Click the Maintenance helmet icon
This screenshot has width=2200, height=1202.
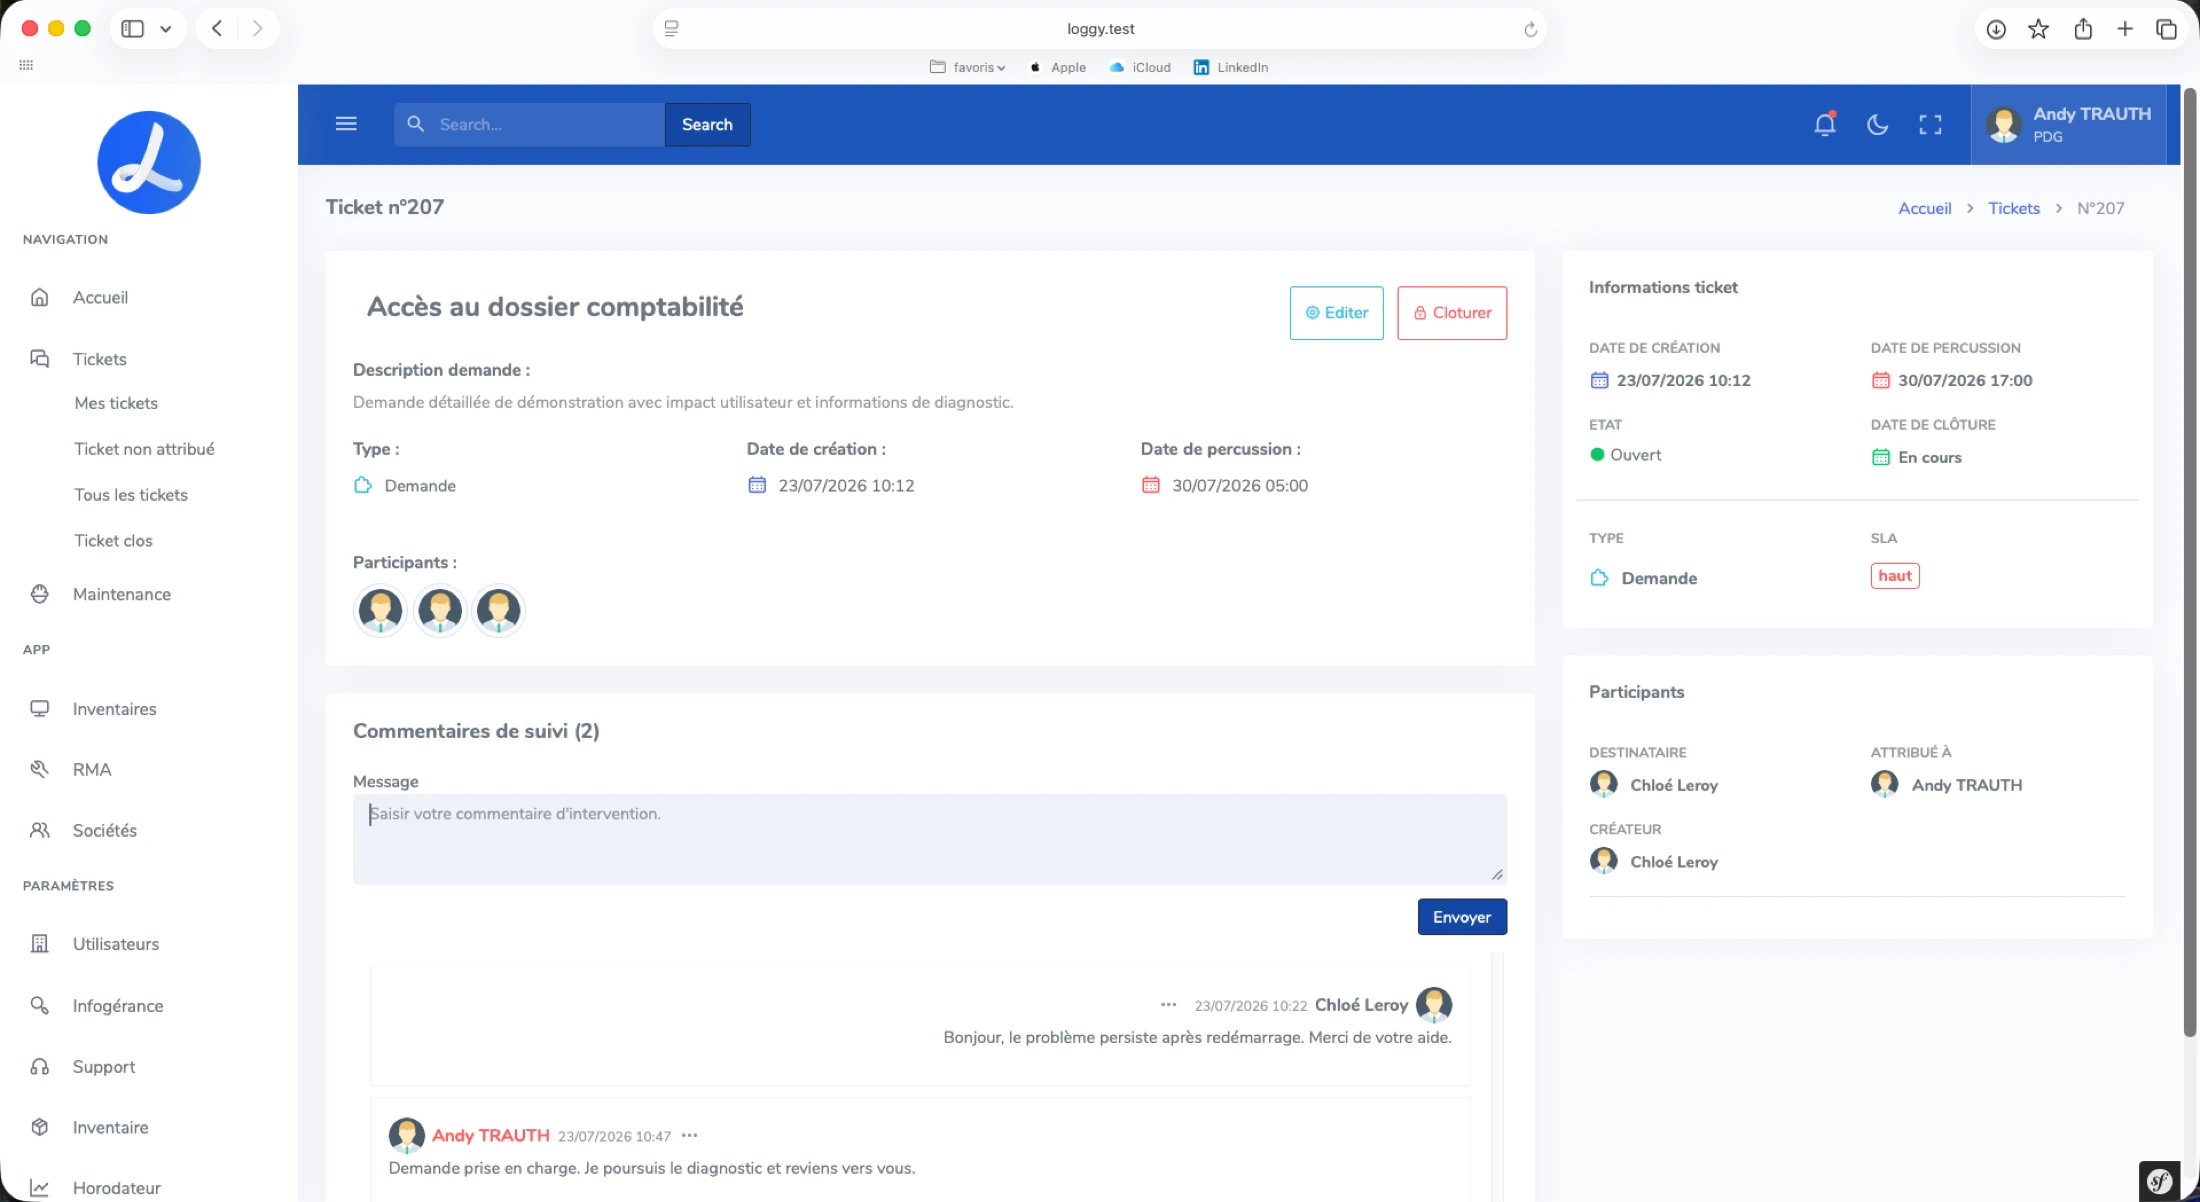(x=39, y=594)
